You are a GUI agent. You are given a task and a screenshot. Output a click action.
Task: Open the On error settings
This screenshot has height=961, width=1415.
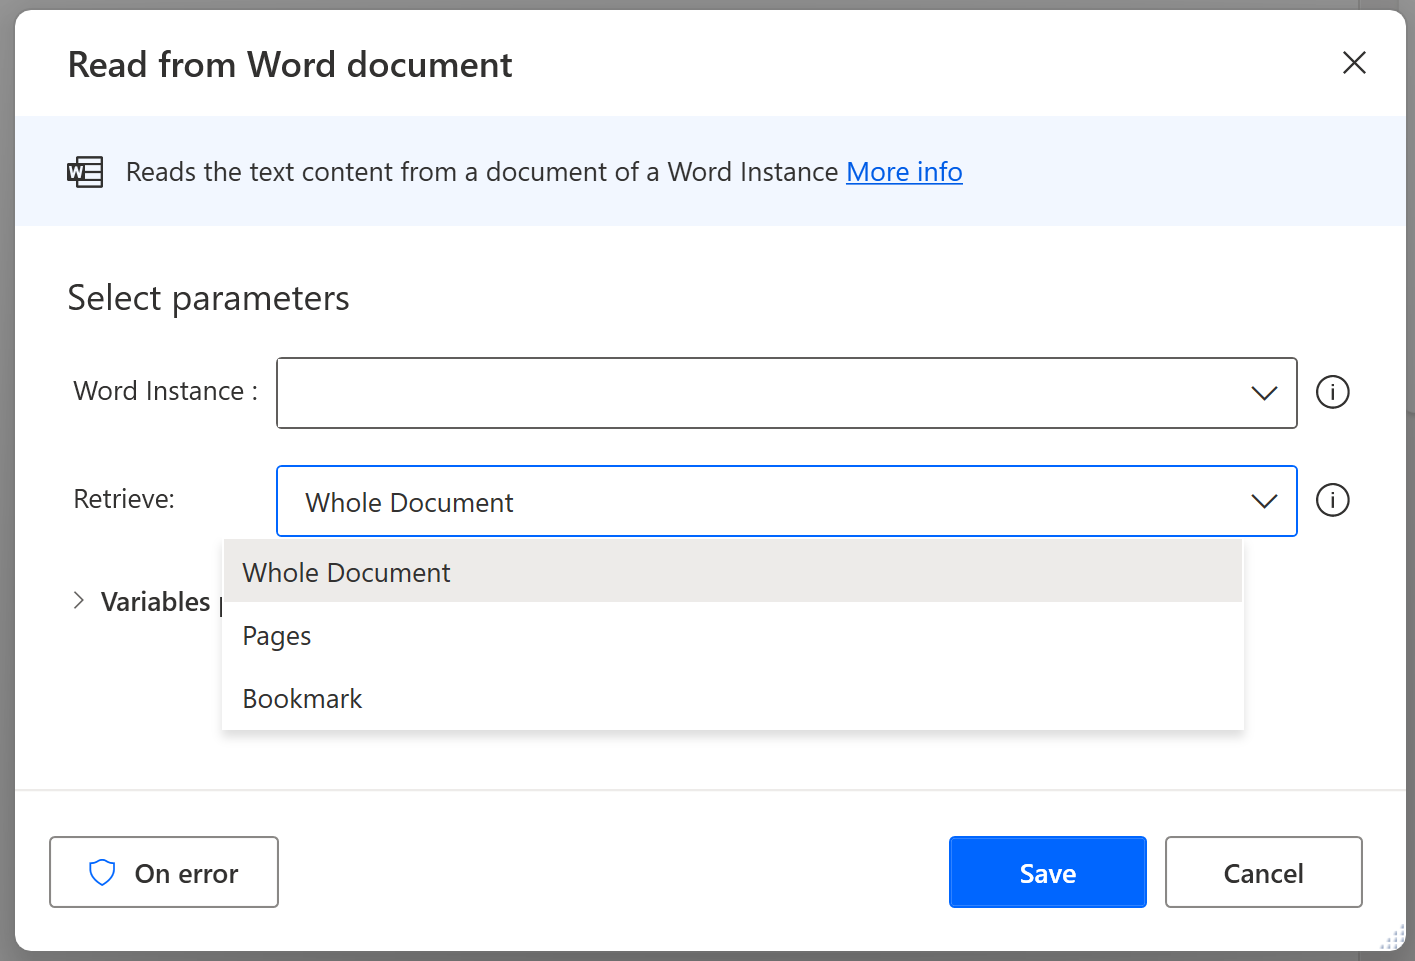click(x=164, y=872)
